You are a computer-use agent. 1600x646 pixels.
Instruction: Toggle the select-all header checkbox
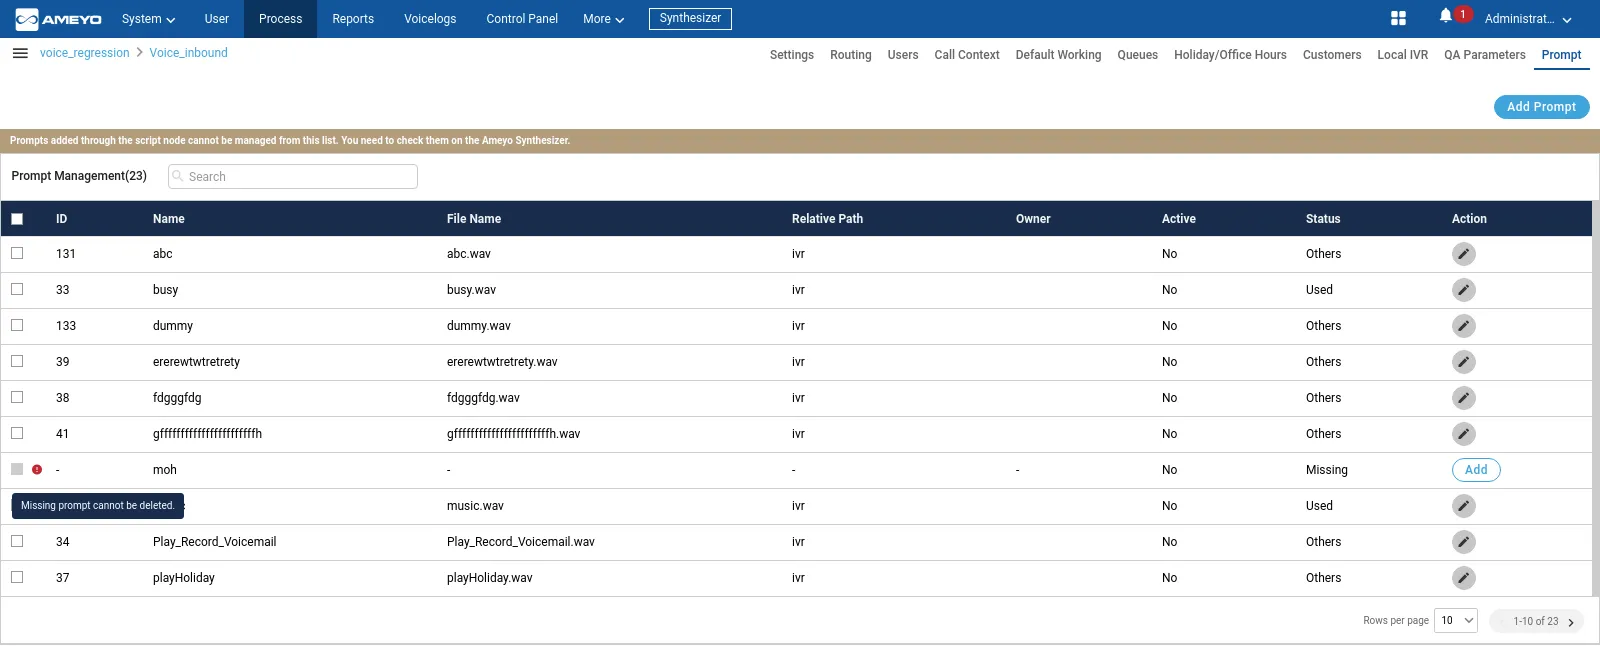(x=17, y=219)
